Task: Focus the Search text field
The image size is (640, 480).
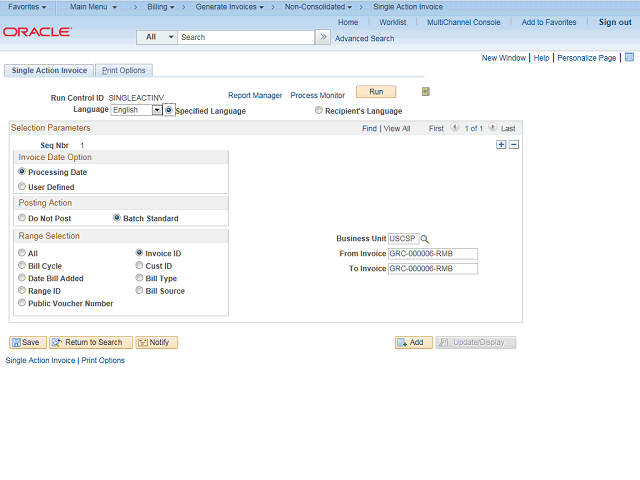Action: click(x=246, y=37)
